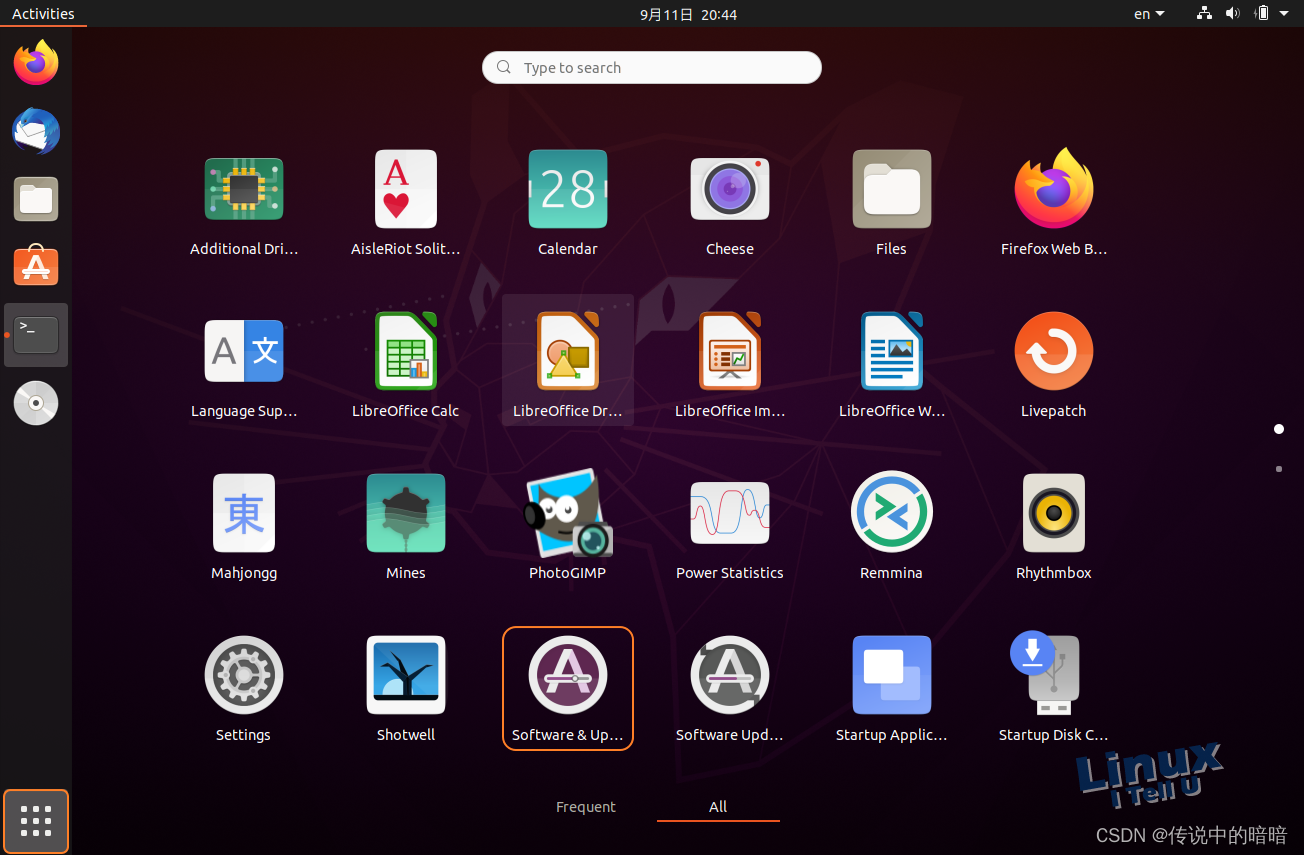Start Mahjongg game
Image resolution: width=1304 pixels, height=855 pixels.
click(x=243, y=528)
